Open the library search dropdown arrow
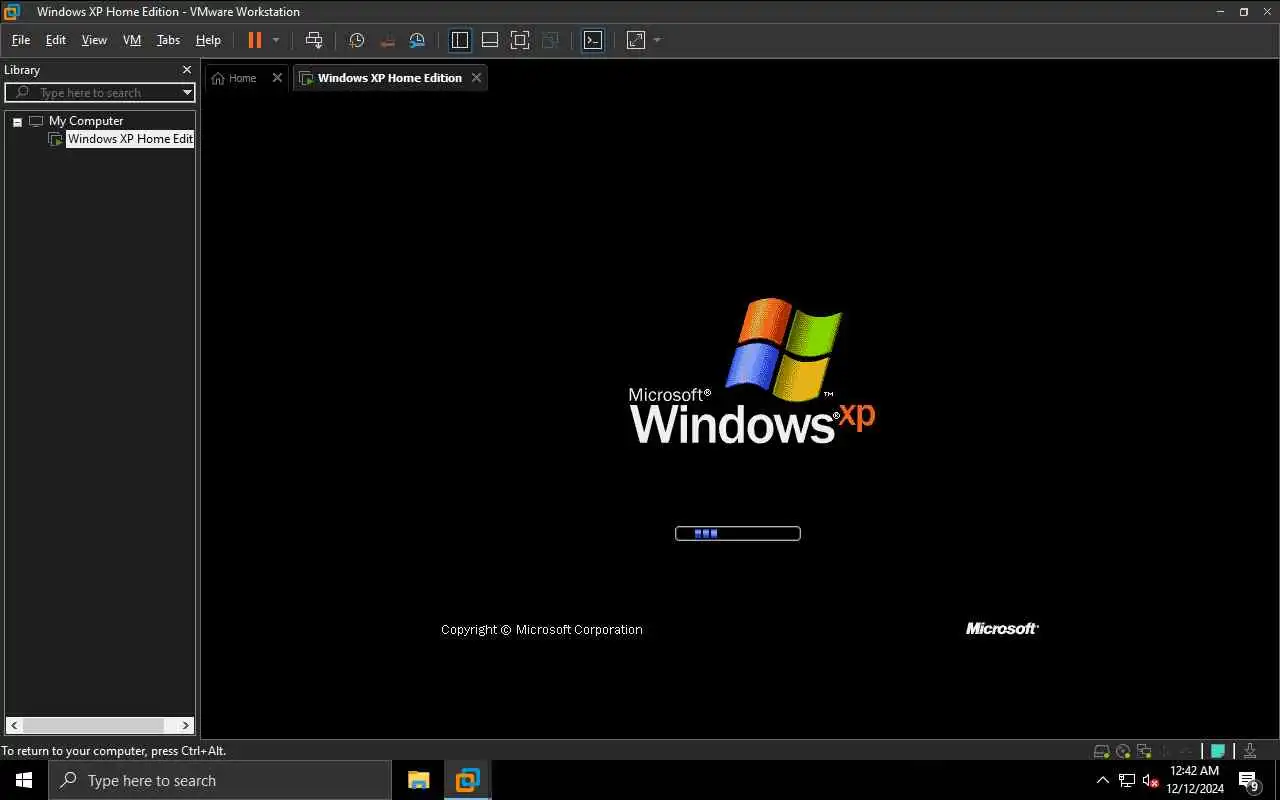 187,93
